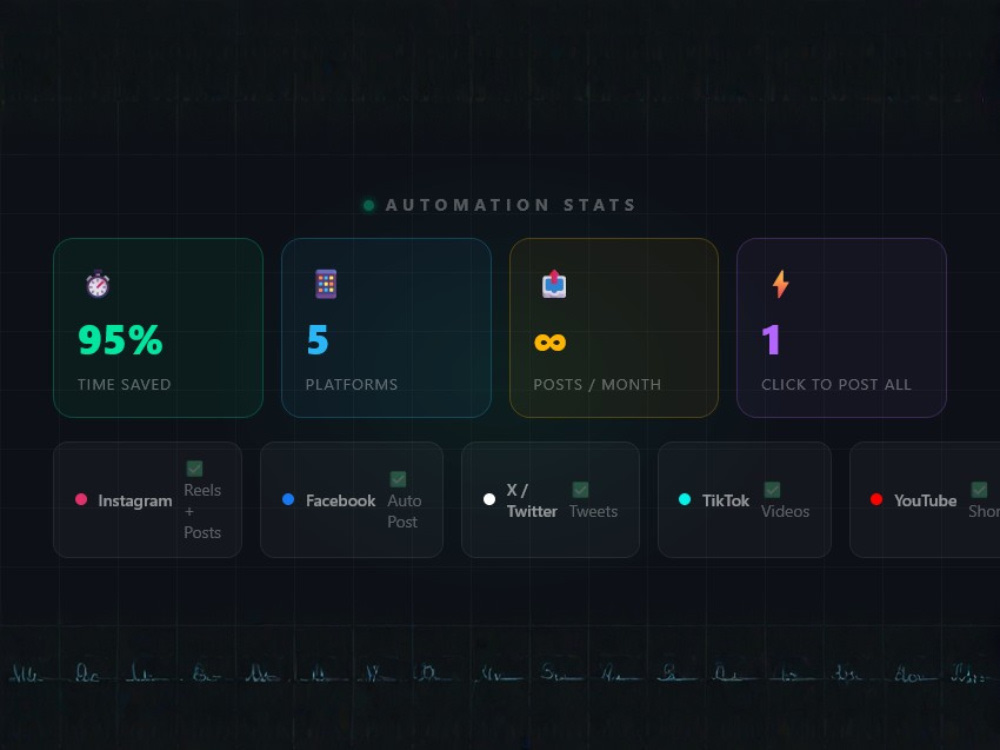Screen dimensions: 1000x750
Task: Click the purple number 1
Action: pos(771,340)
